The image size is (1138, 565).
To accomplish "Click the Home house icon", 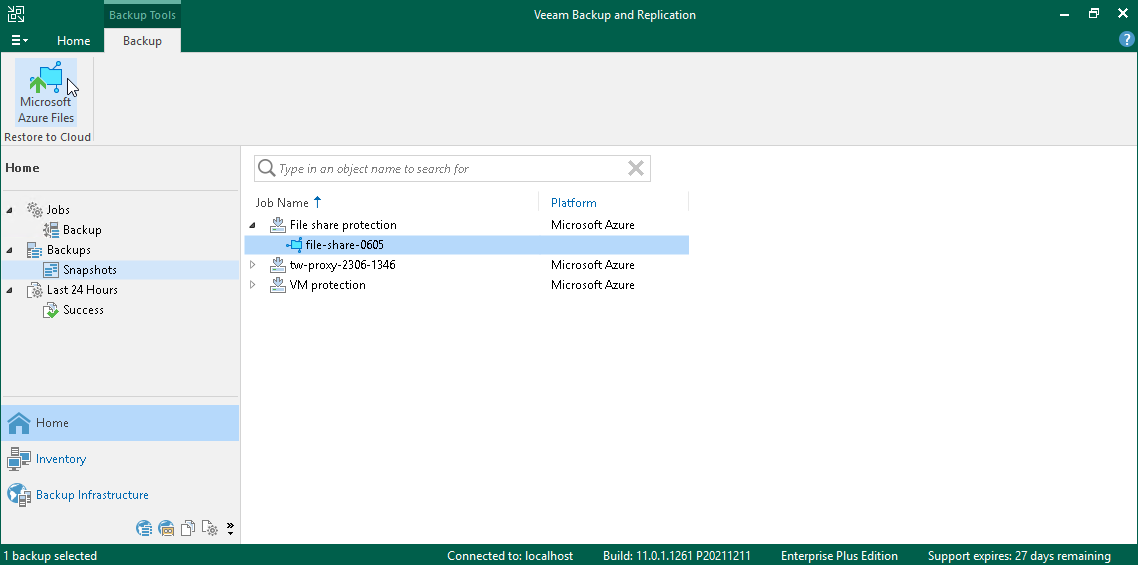I will tap(18, 423).
